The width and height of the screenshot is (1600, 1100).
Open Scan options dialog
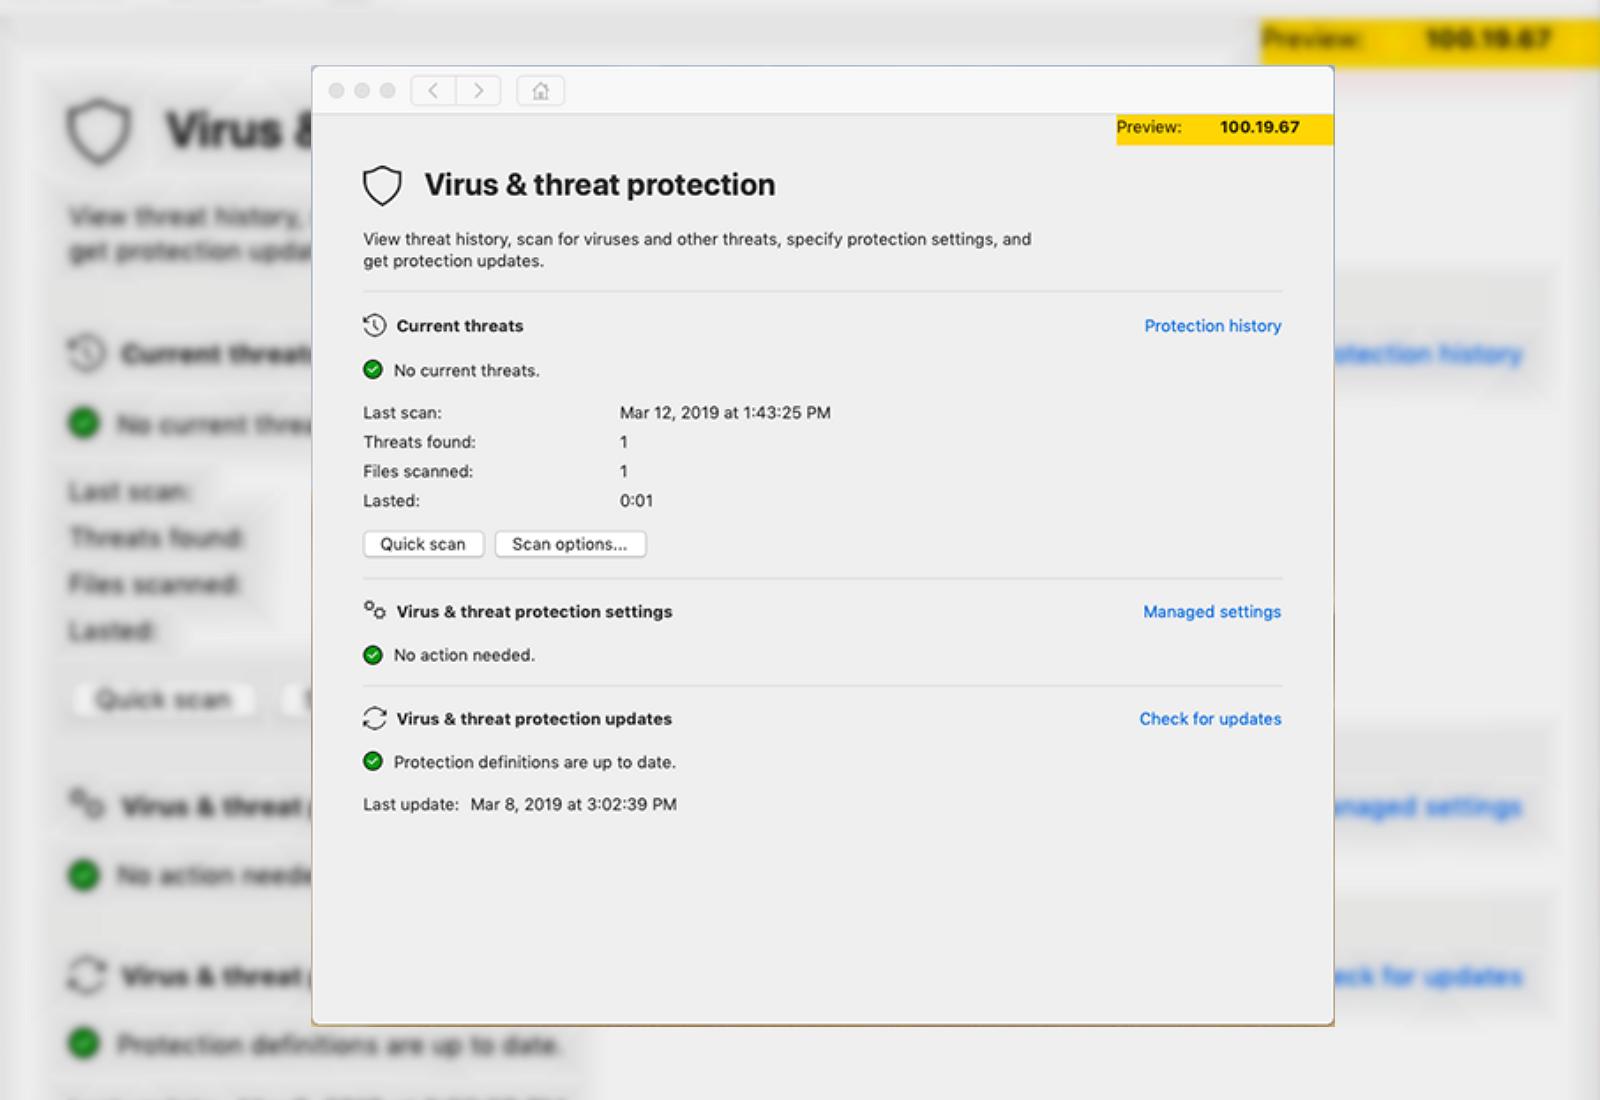[x=570, y=544]
